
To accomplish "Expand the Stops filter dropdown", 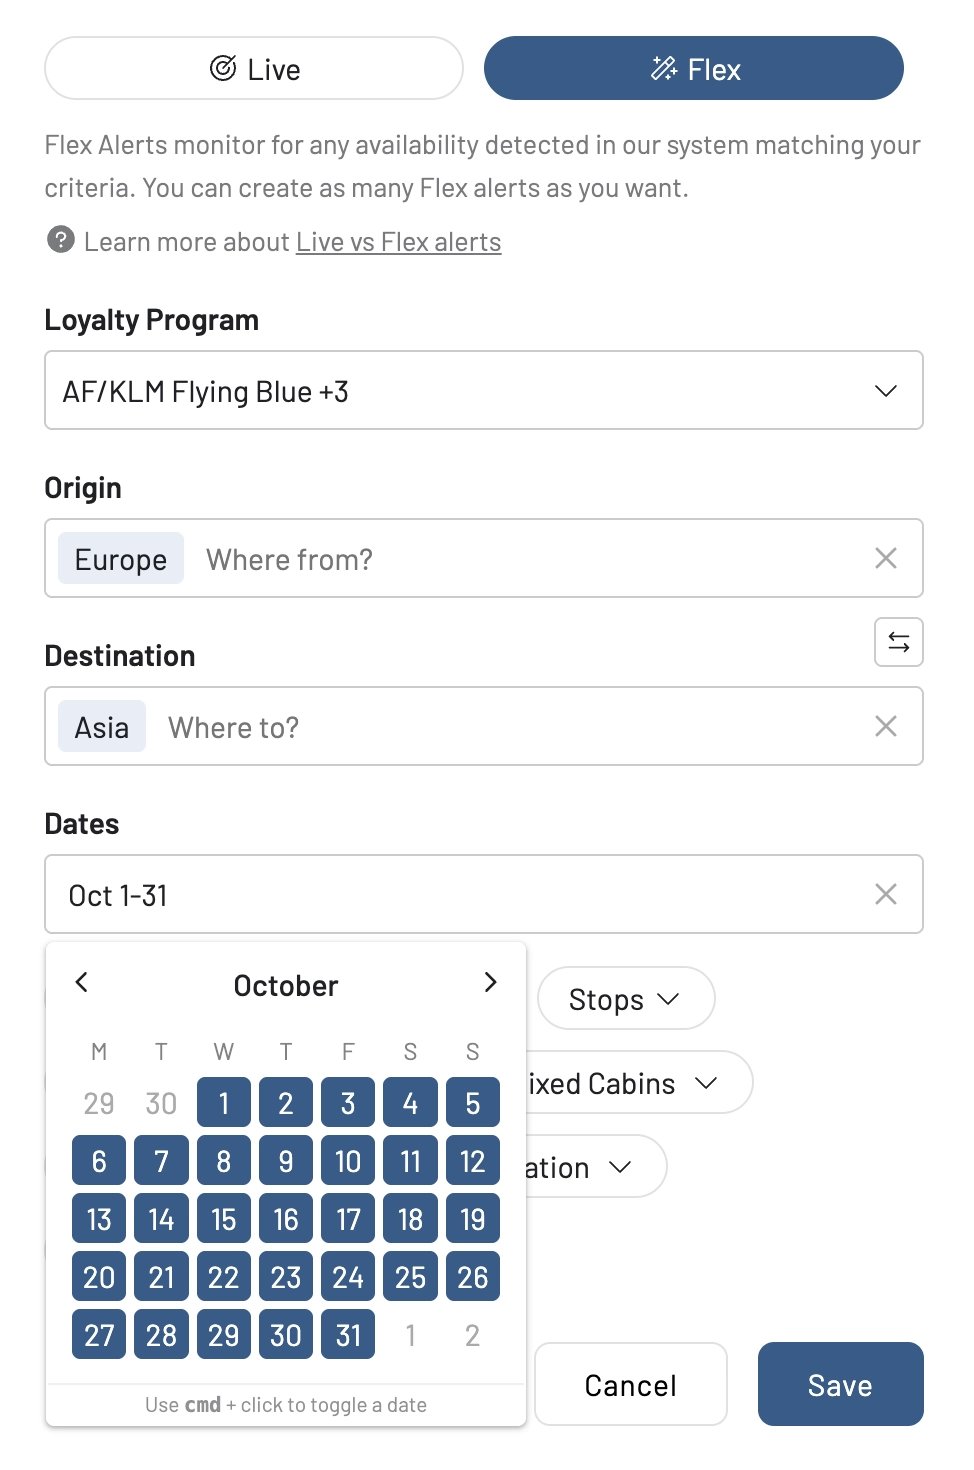I will coord(626,999).
